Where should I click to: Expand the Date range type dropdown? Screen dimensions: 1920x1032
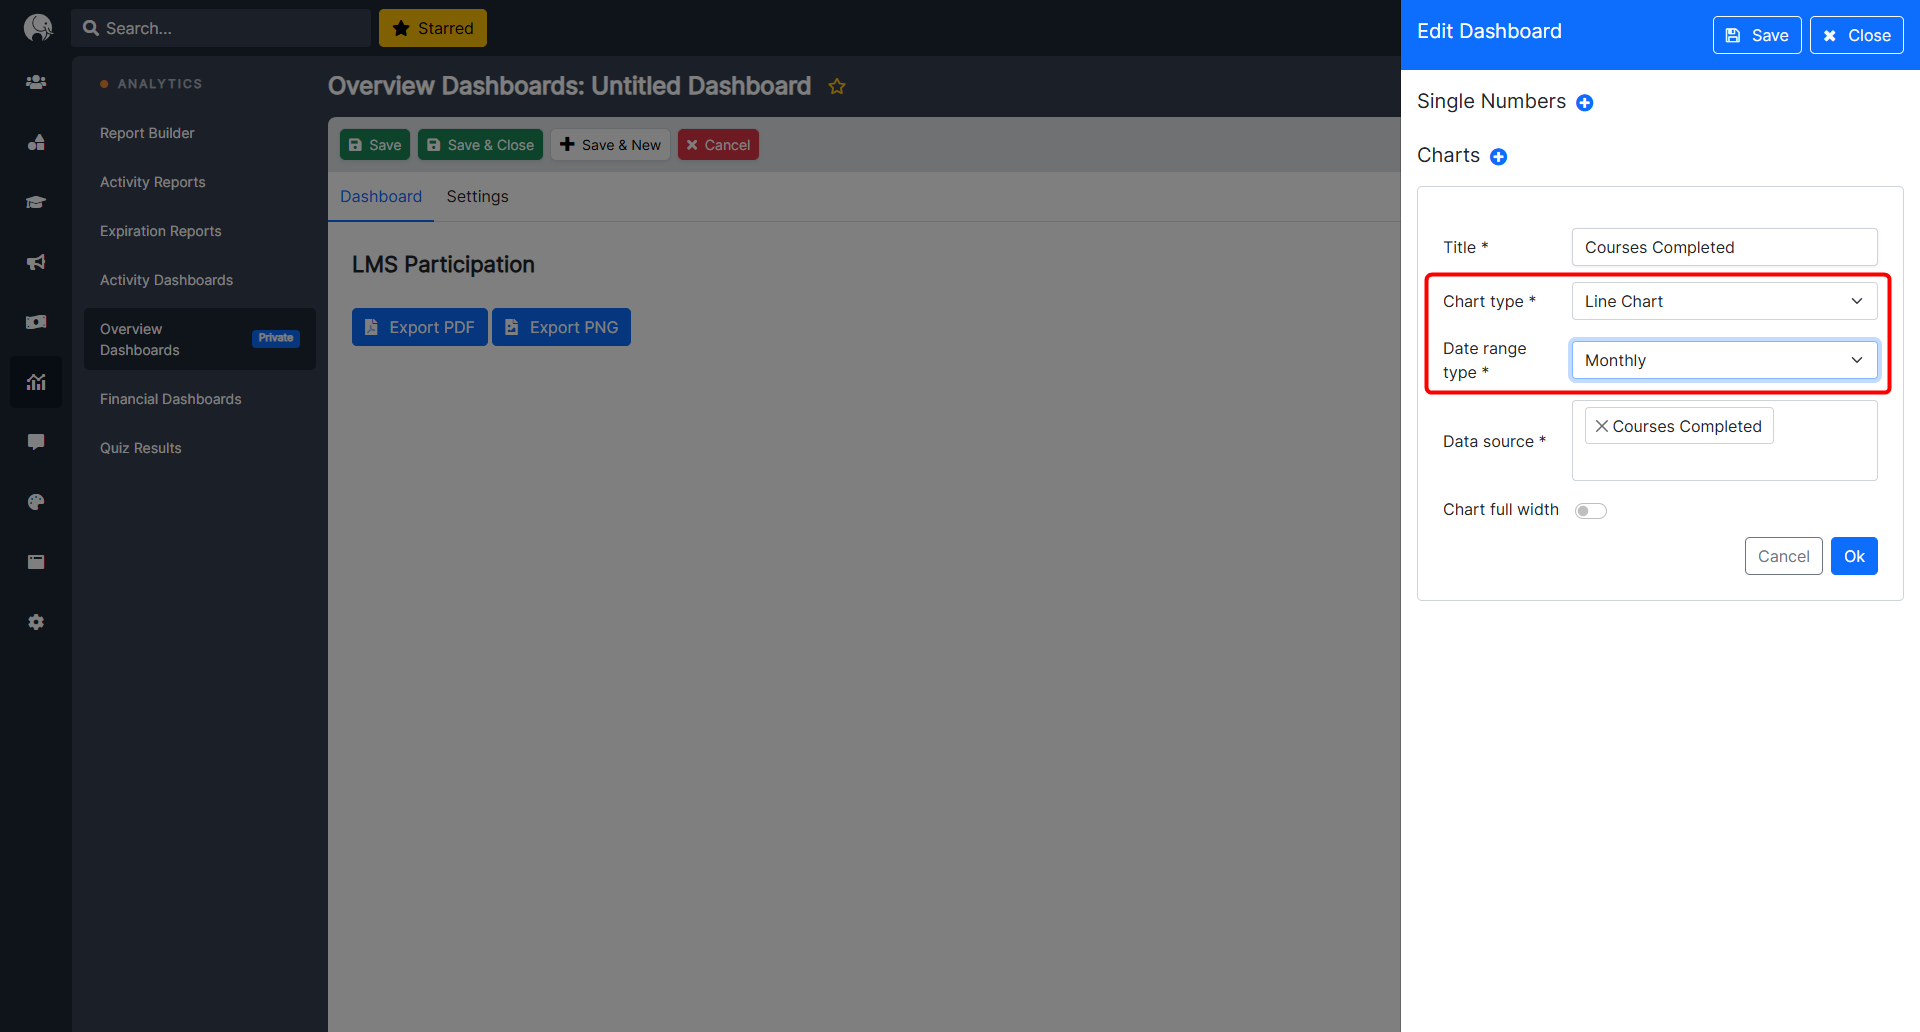pos(1723,360)
